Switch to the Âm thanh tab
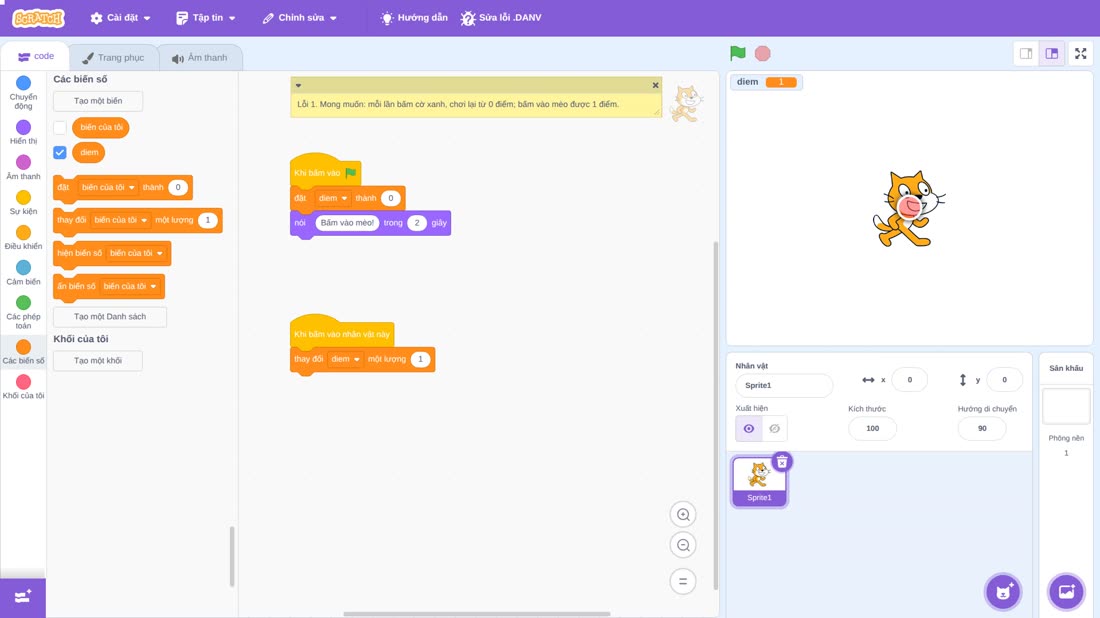 tap(200, 58)
